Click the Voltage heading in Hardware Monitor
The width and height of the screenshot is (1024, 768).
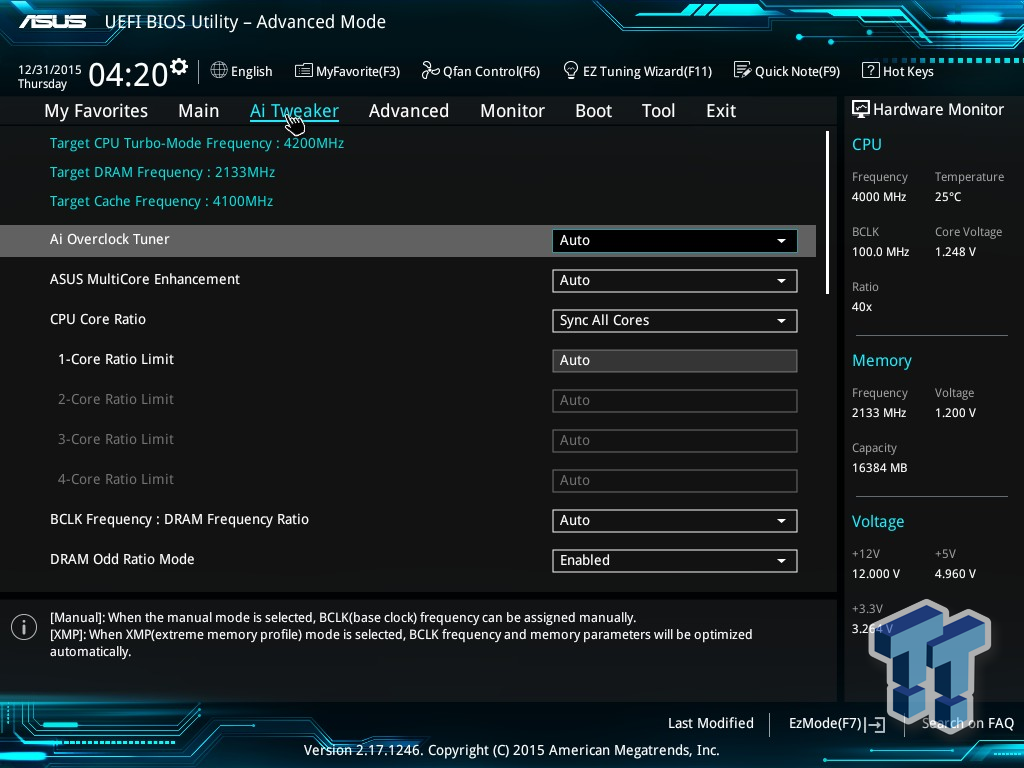[878, 522]
